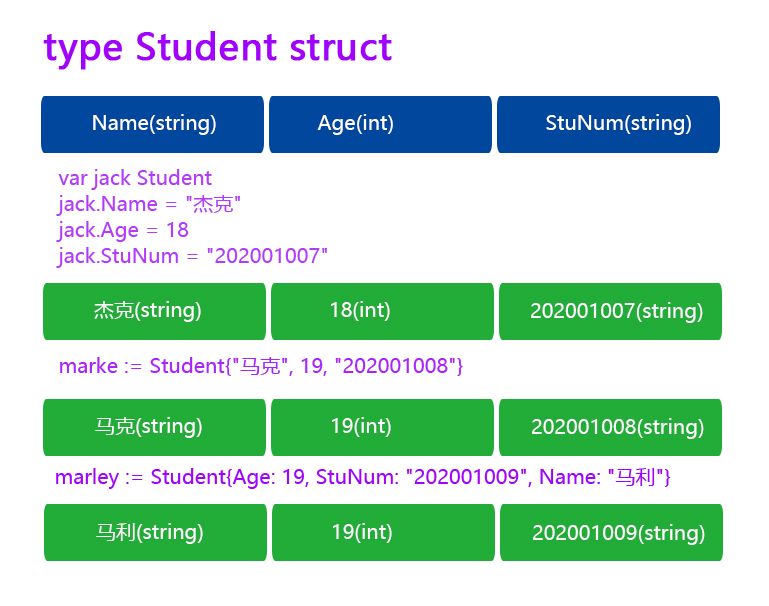Select the blue Name(string) header box

click(153, 124)
